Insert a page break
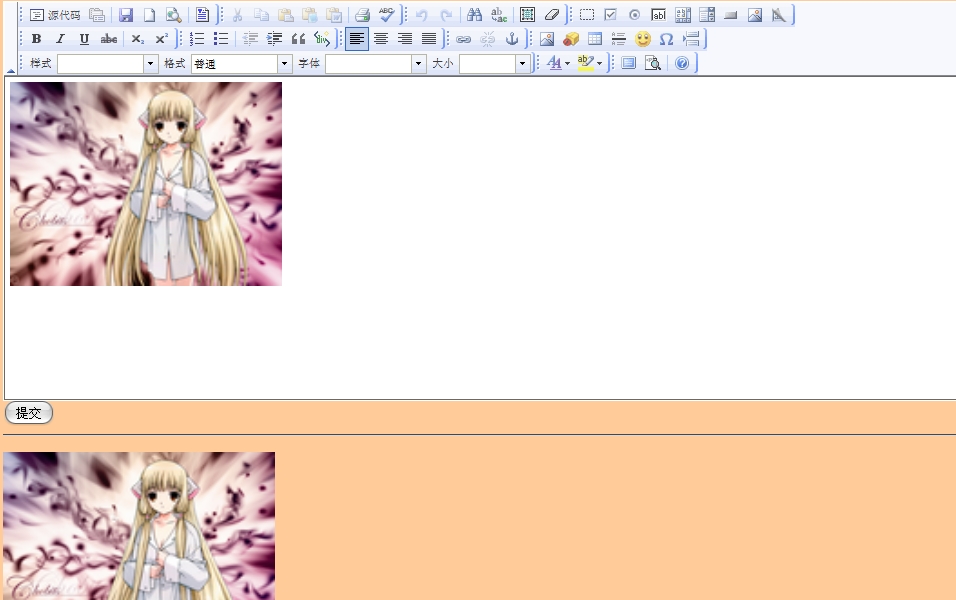 click(x=691, y=39)
